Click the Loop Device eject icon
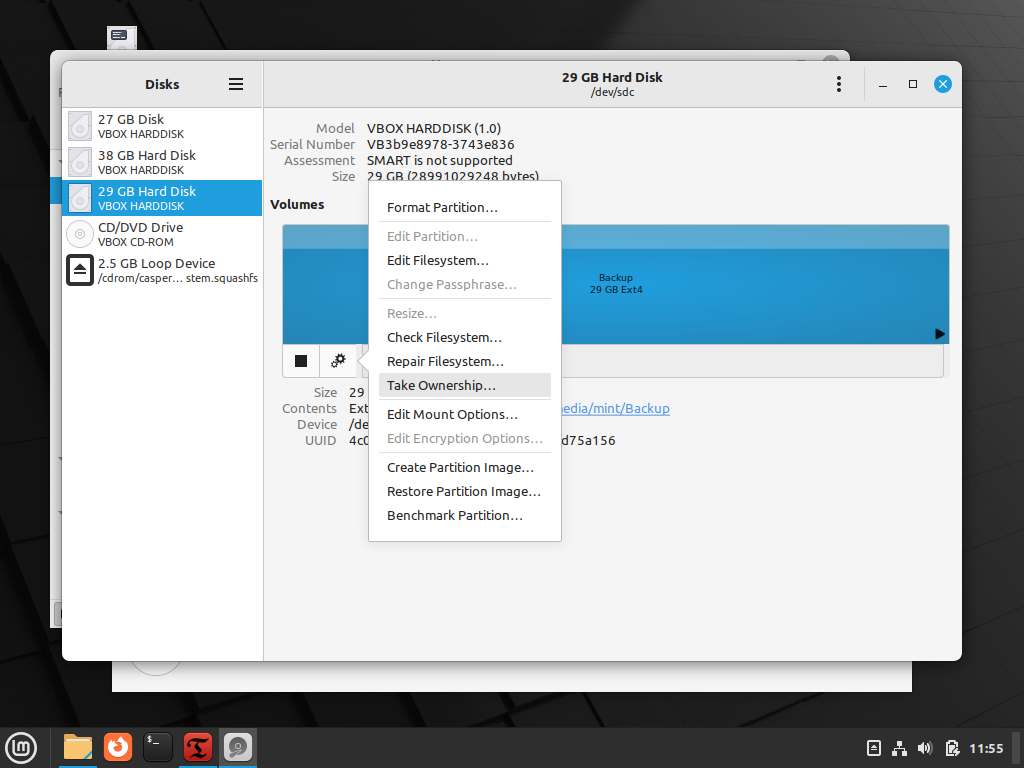 pos(80,270)
